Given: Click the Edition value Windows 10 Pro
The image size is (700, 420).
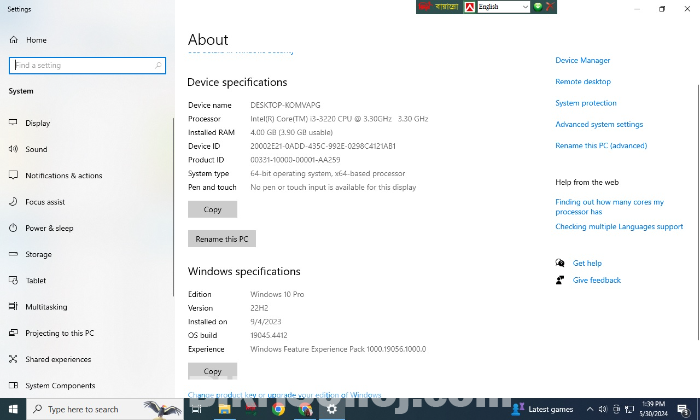Looking at the screenshot, I should (277, 294).
